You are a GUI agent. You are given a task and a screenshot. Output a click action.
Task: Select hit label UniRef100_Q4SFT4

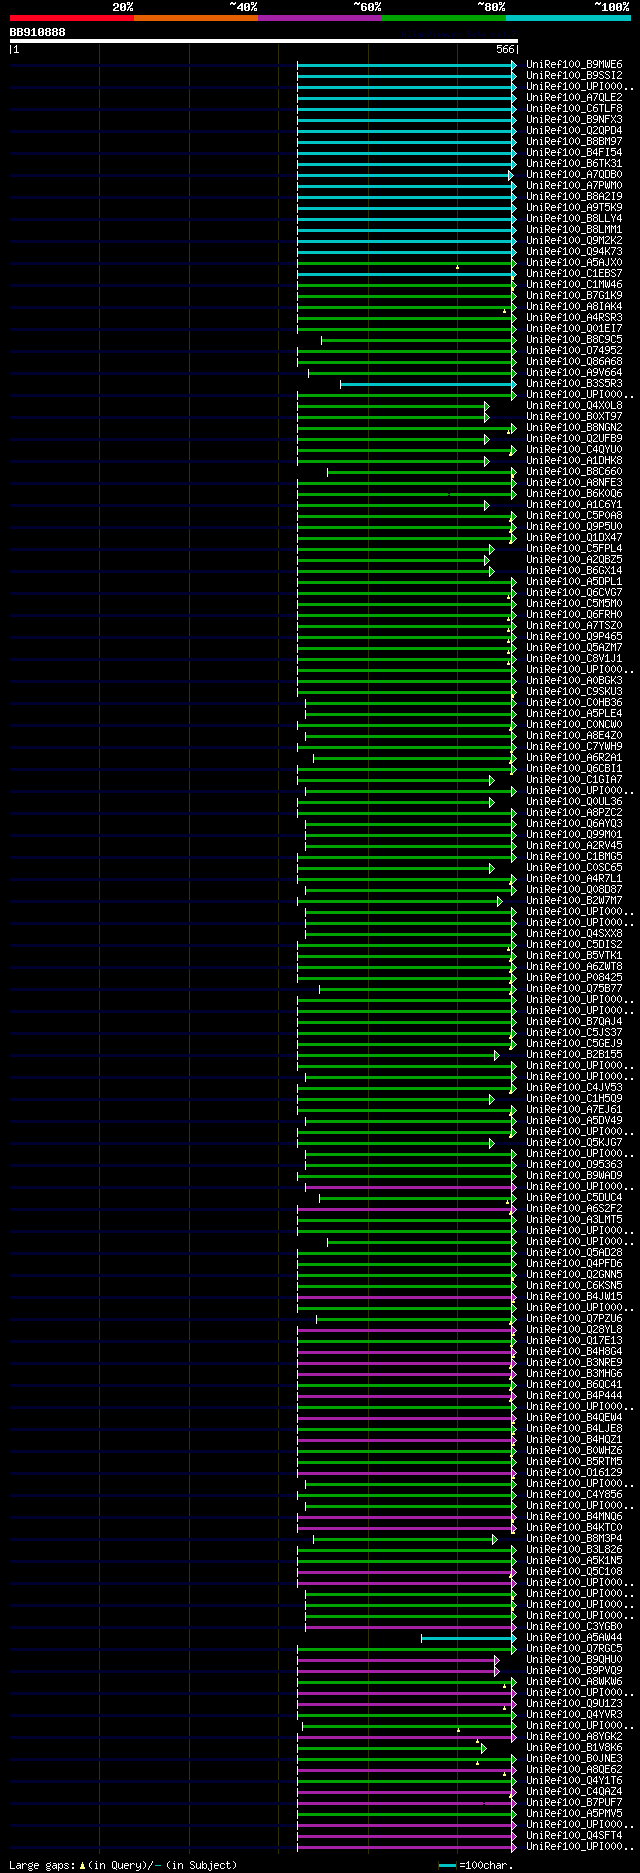(x=574, y=1835)
